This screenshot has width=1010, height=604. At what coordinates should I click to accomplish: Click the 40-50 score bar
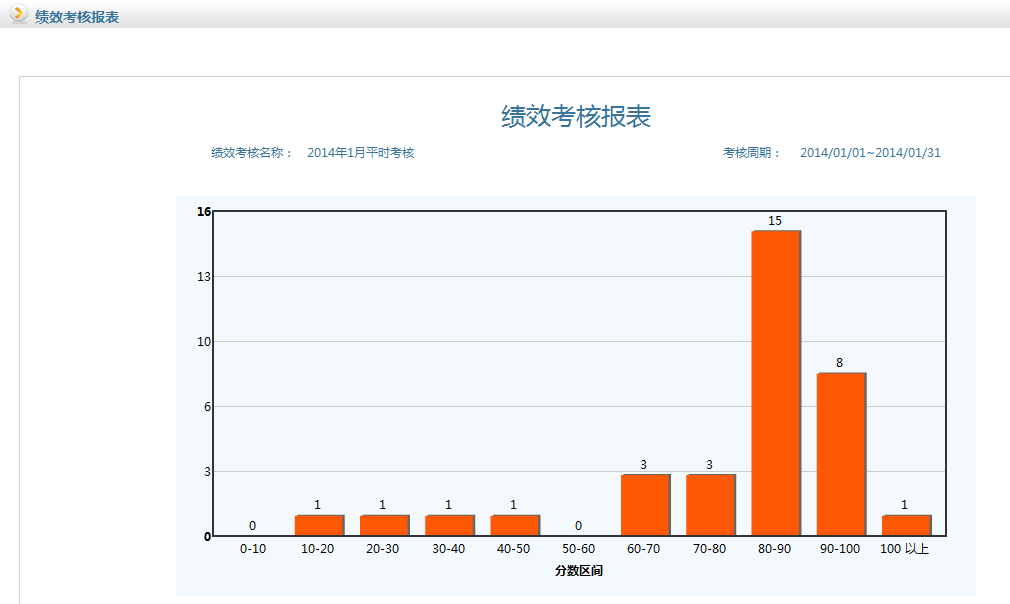click(514, 522)
